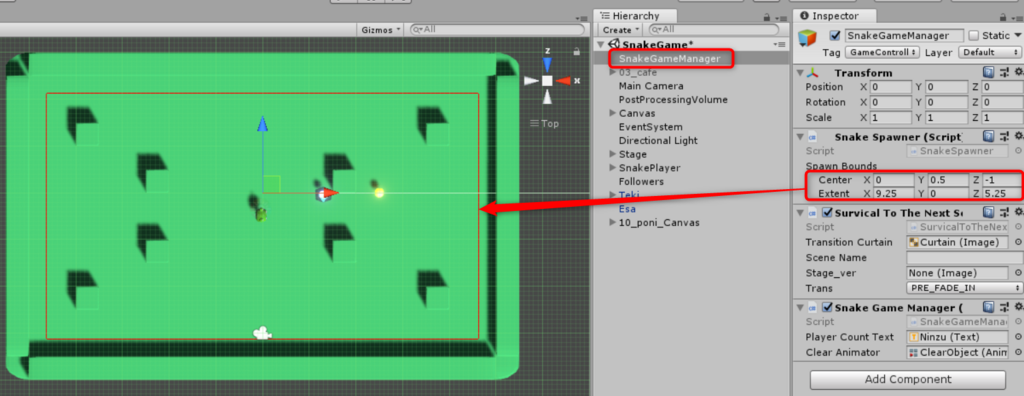Open Snake Game Manager help icon
This screenshot has height=396, width=1024.
pos(989,307)
